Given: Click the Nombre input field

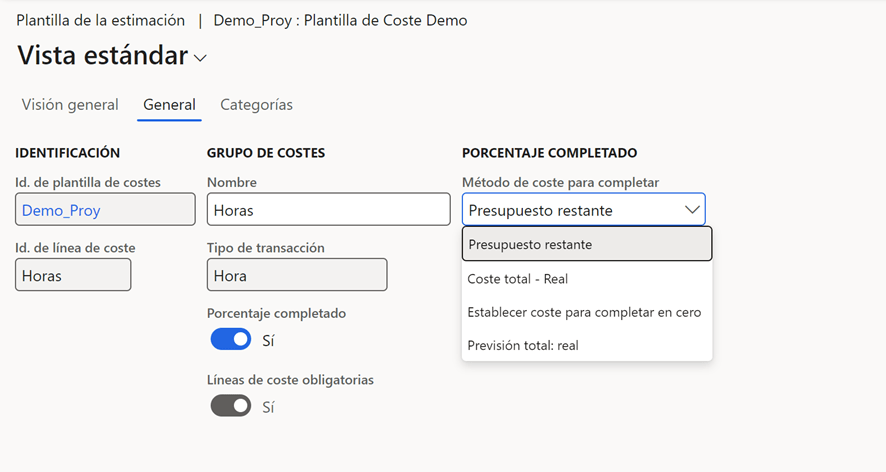Looking at the screenshot, I should coord(328,210).
